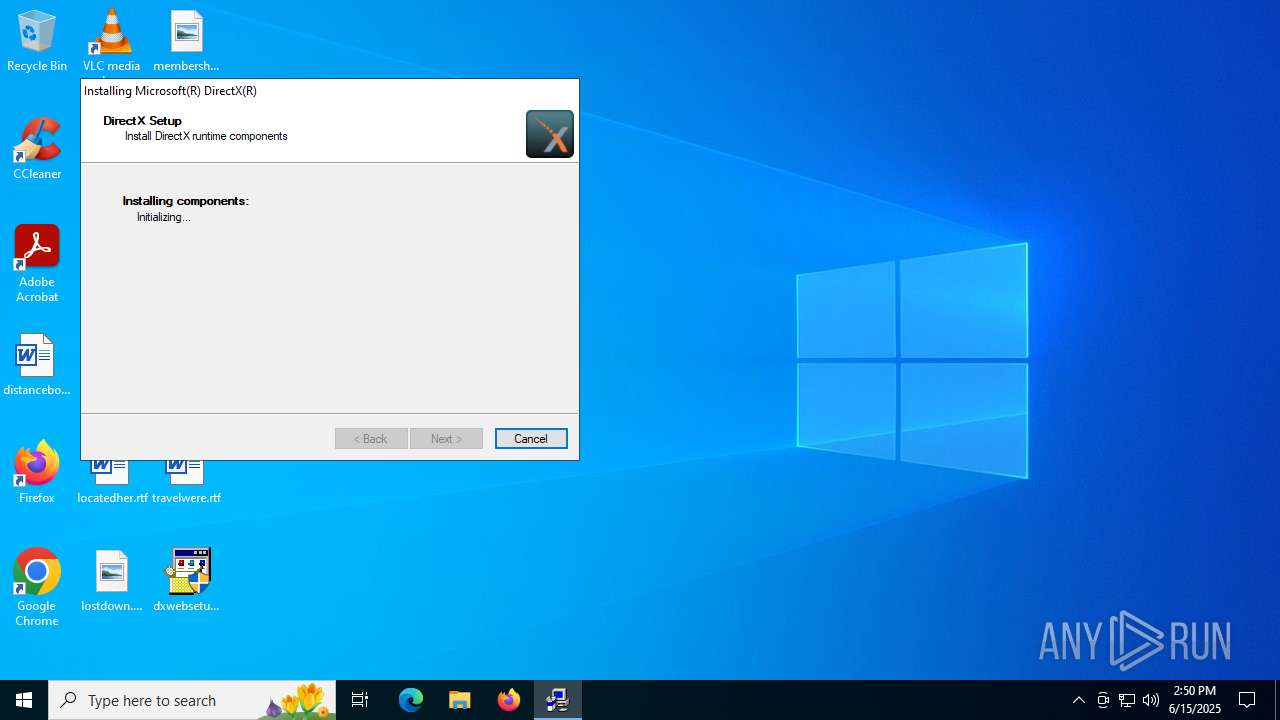Click the Installing Microsoft(R) DirectX(R) title bar
Screen dimensions: 1280x720
pyautogui.click(x=330, y=90)
